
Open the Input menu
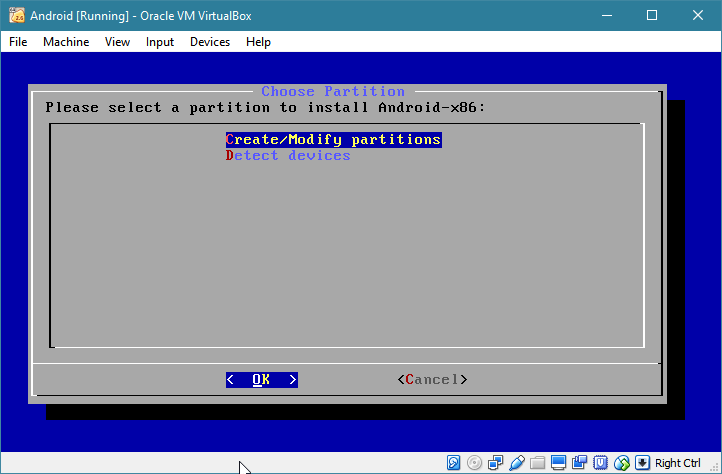(160, 42)
